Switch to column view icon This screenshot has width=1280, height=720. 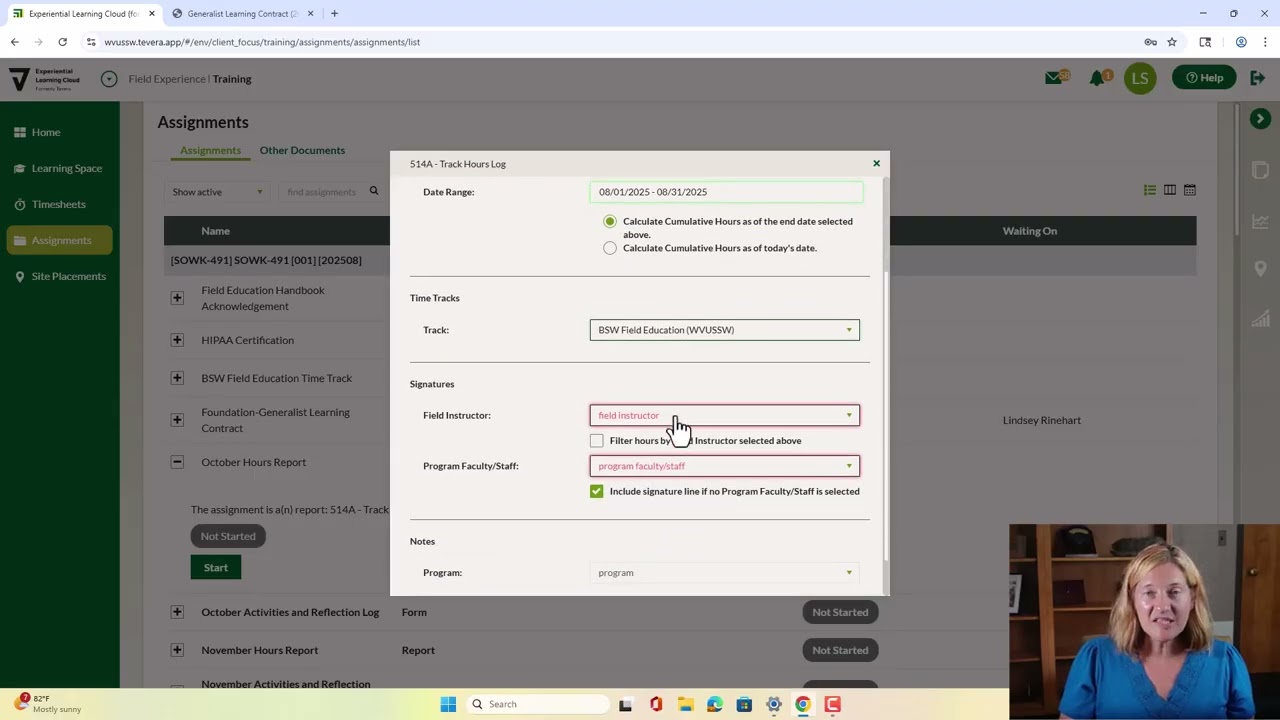[1170, 190]
